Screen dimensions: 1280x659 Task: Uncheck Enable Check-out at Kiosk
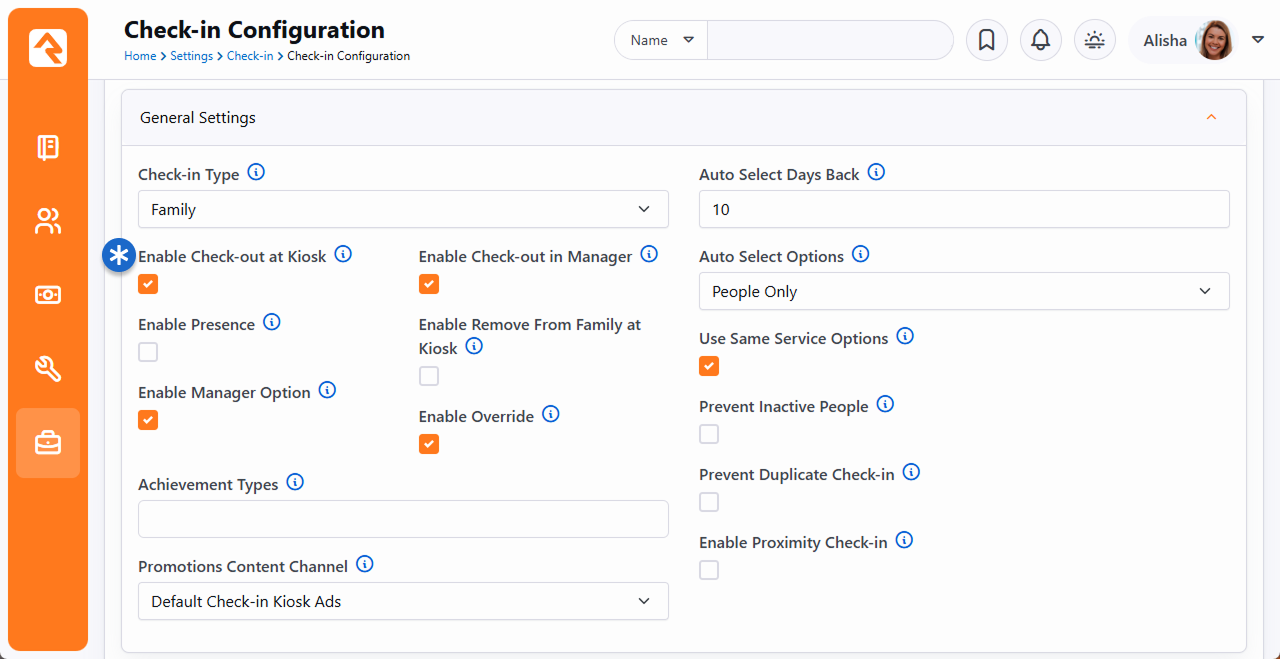click(148, 285)
